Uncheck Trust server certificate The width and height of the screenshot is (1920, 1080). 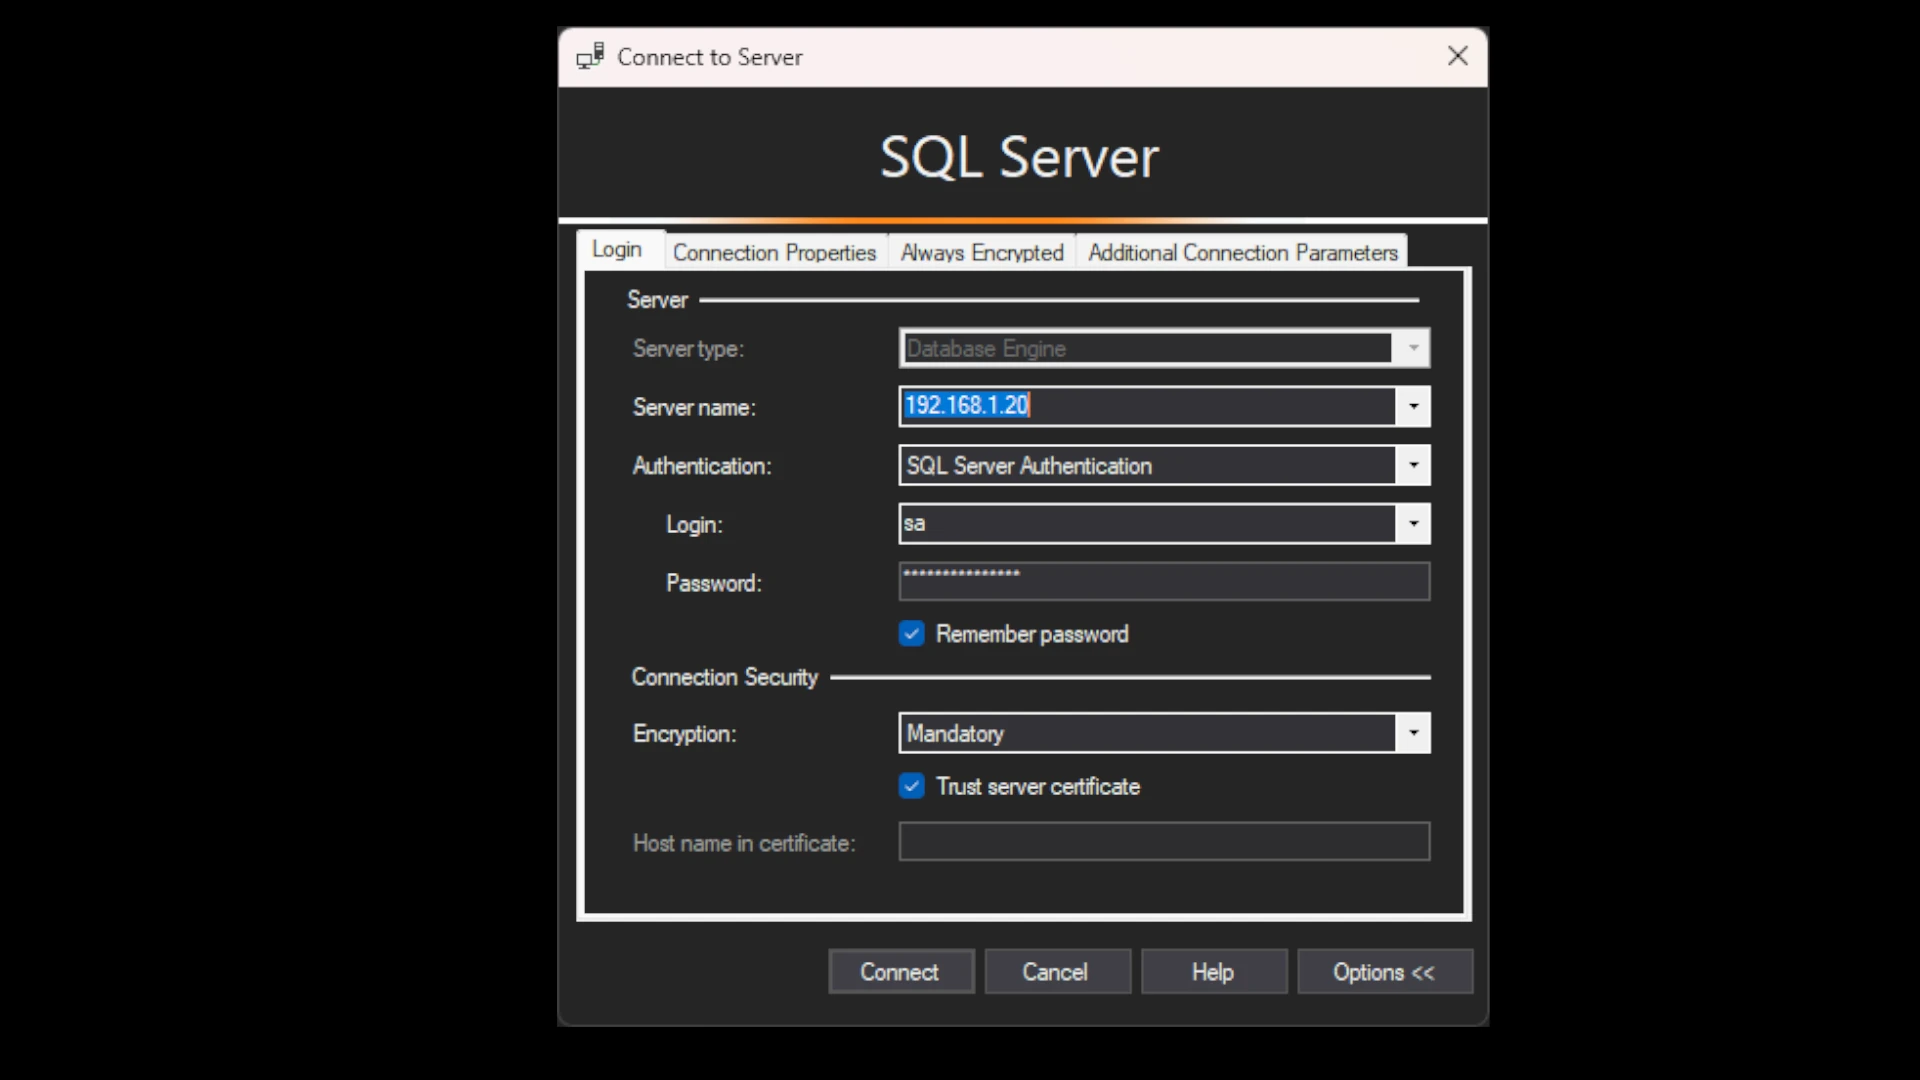pos(911,786)
